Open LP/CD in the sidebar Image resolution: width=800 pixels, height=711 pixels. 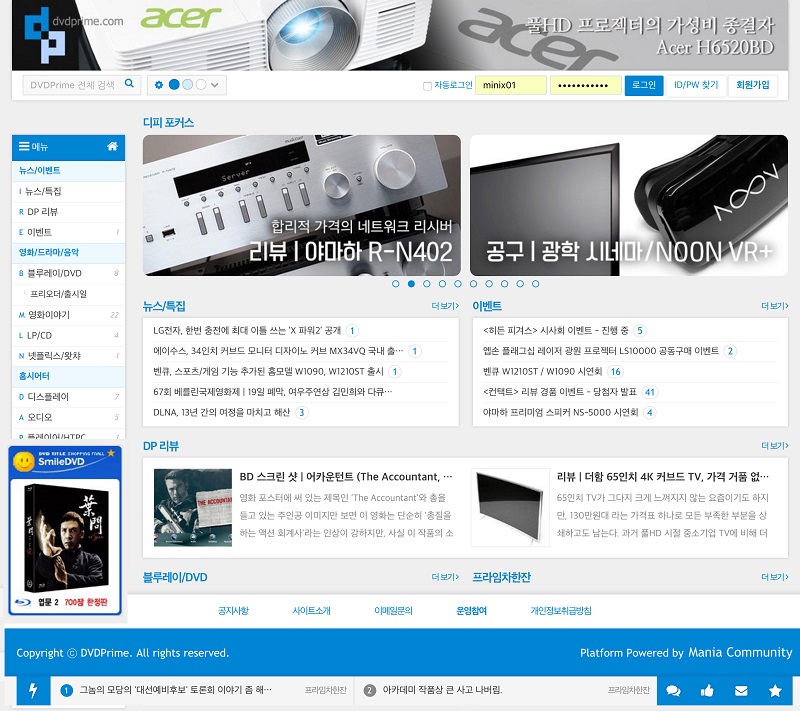click(x=68, y=336)
